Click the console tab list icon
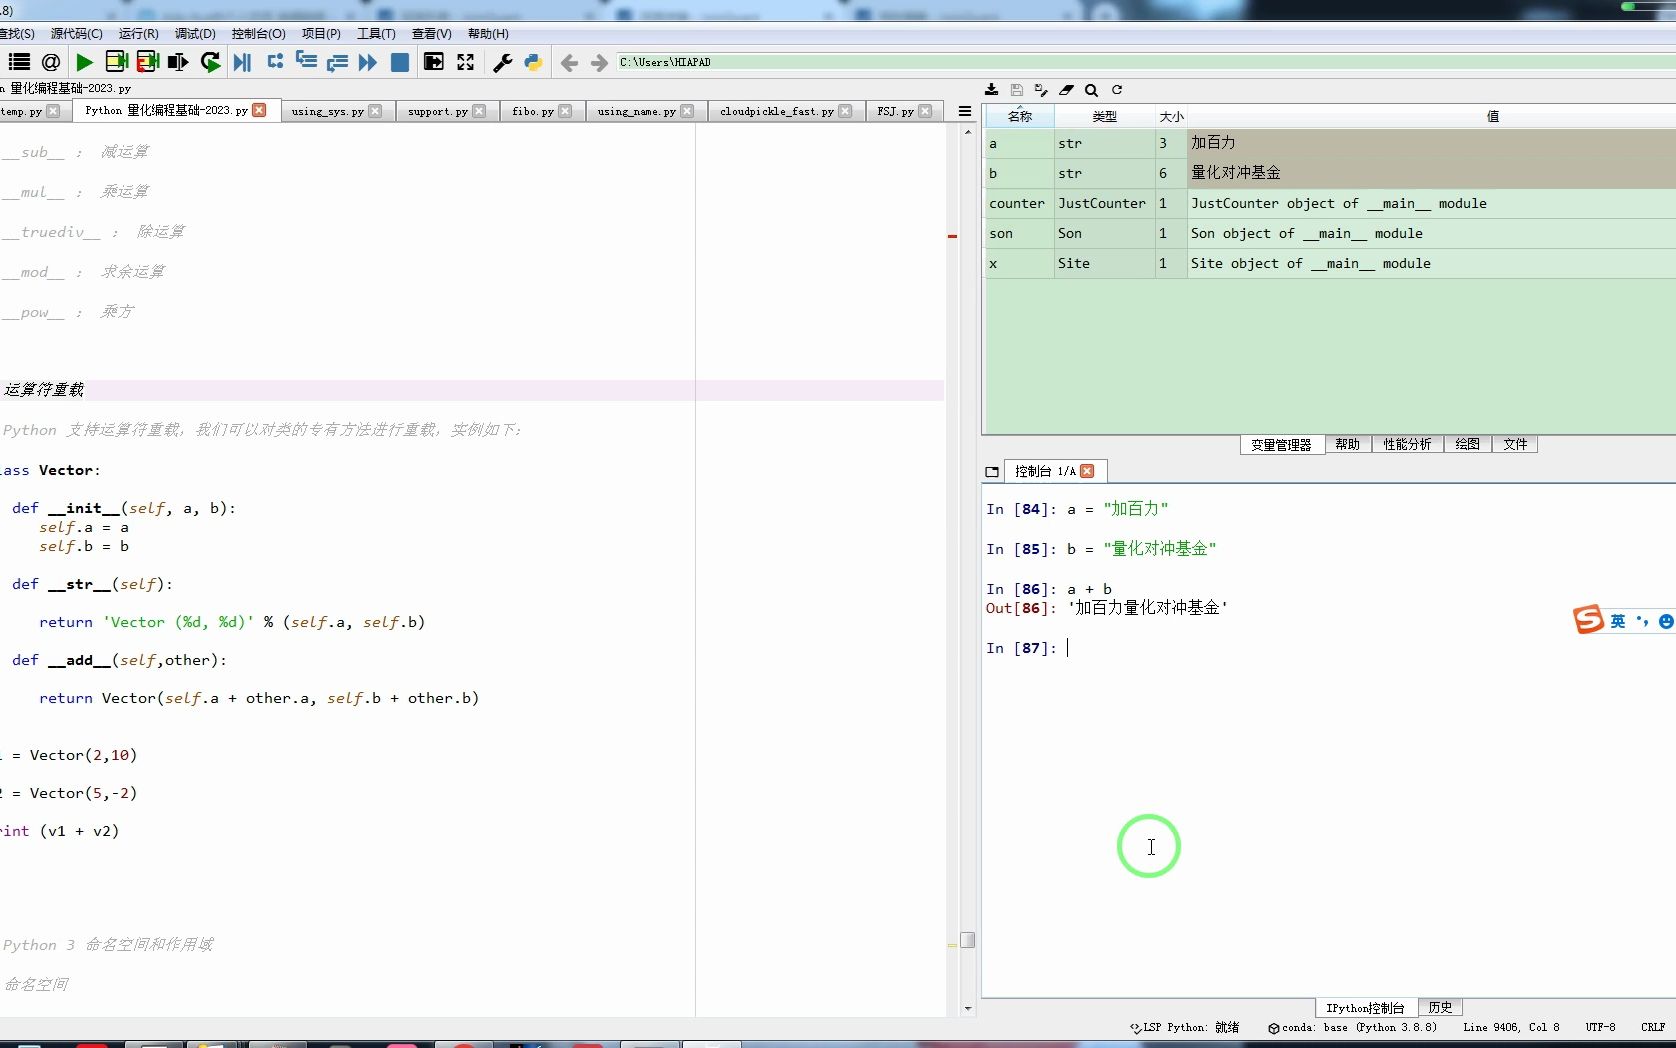The height and width of the screenshot is (1048, 1676). click(992, 472)
